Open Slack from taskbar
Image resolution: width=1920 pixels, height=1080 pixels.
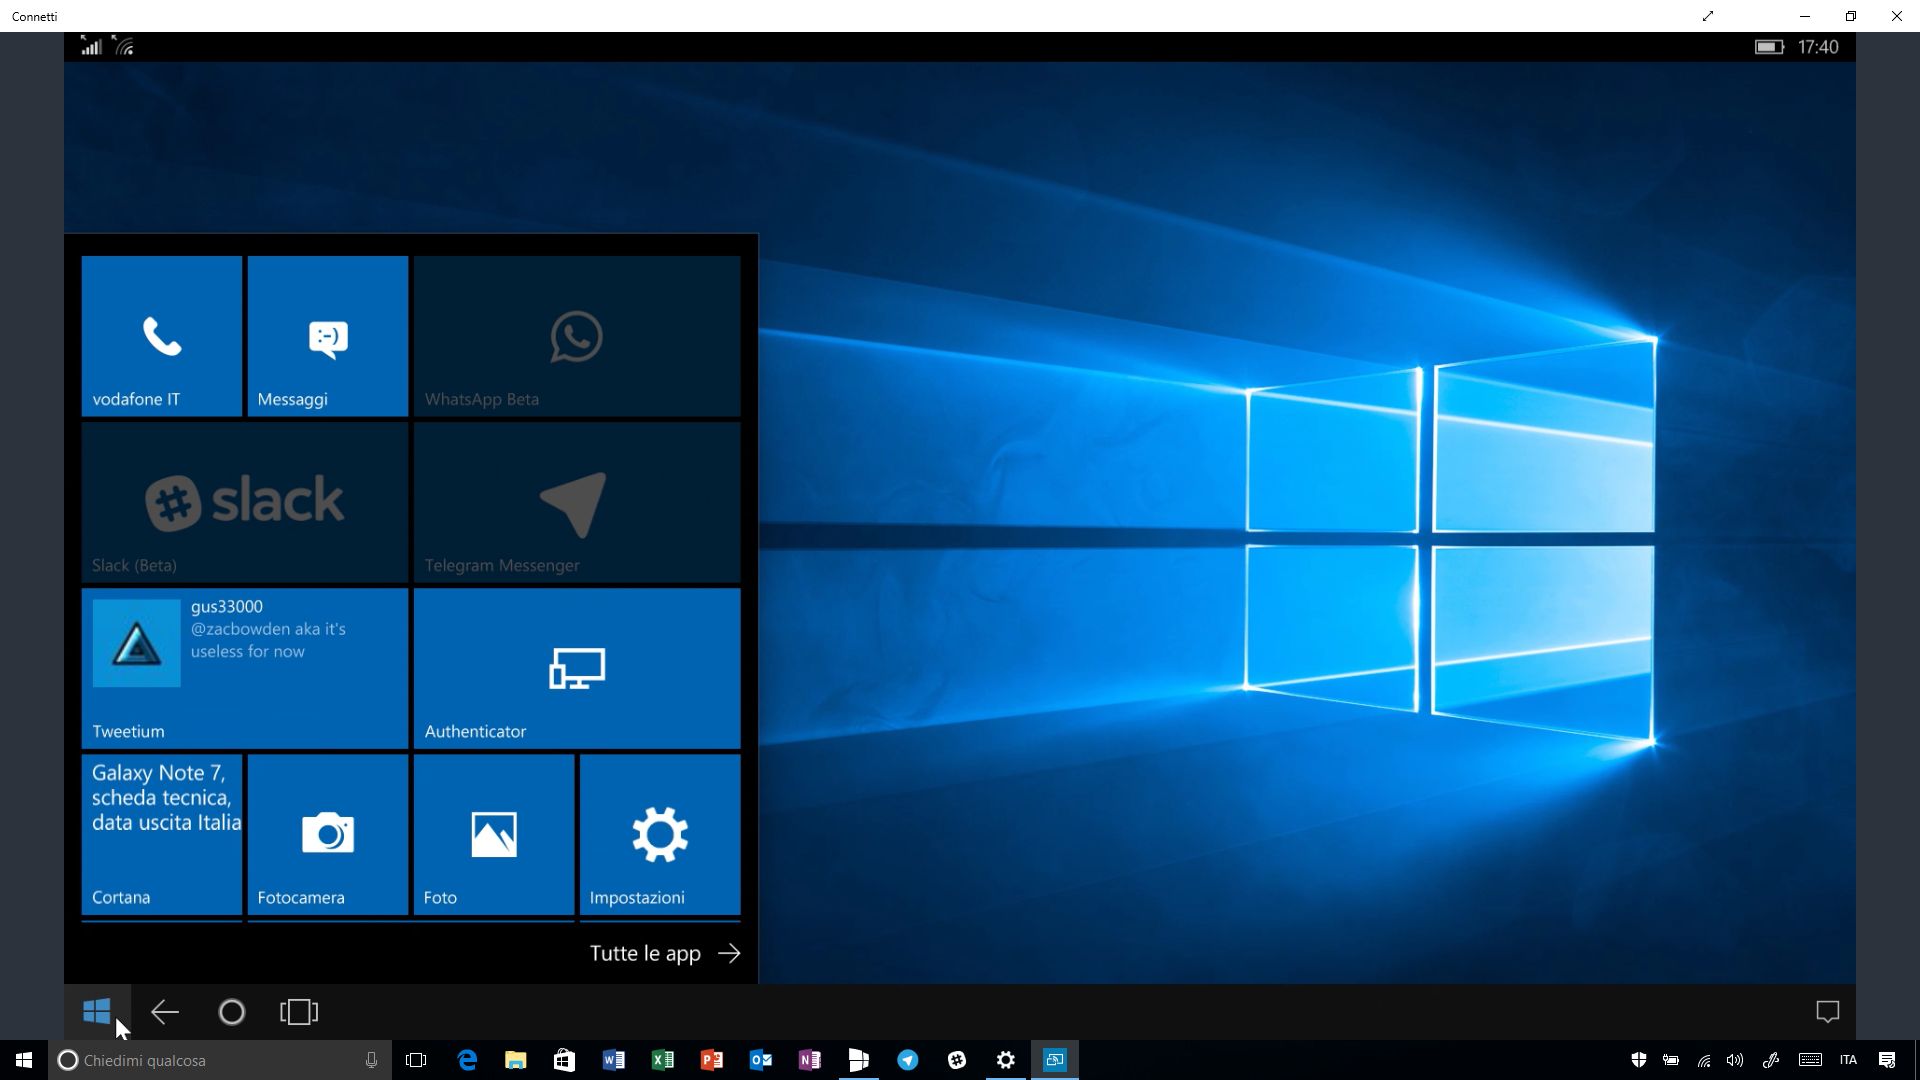point(957,1060)
